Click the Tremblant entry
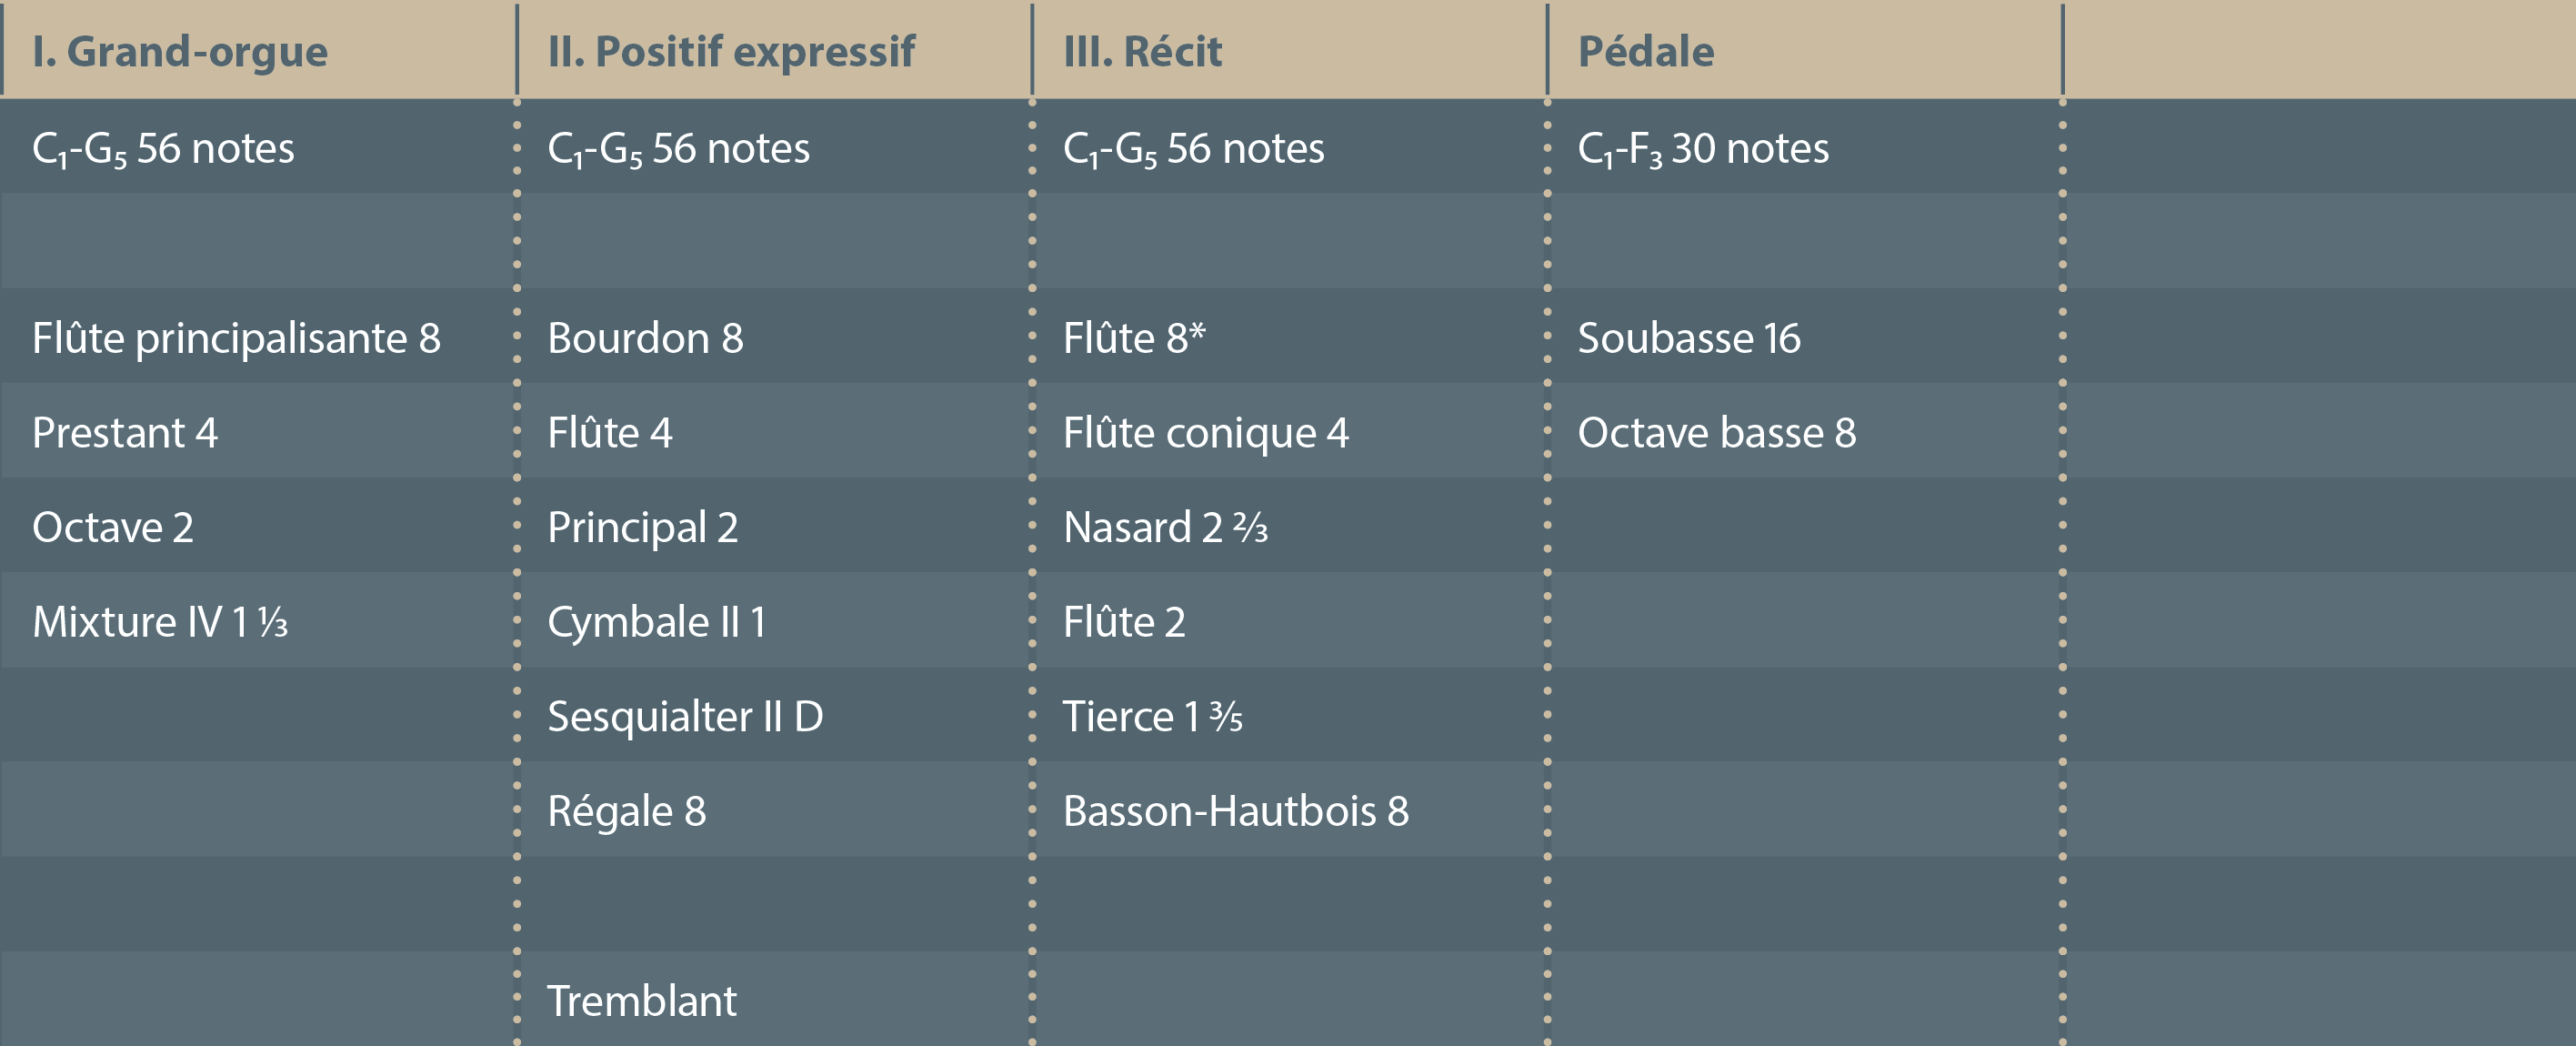This screenshot has width=2576, height=1046. point(641,1001)
